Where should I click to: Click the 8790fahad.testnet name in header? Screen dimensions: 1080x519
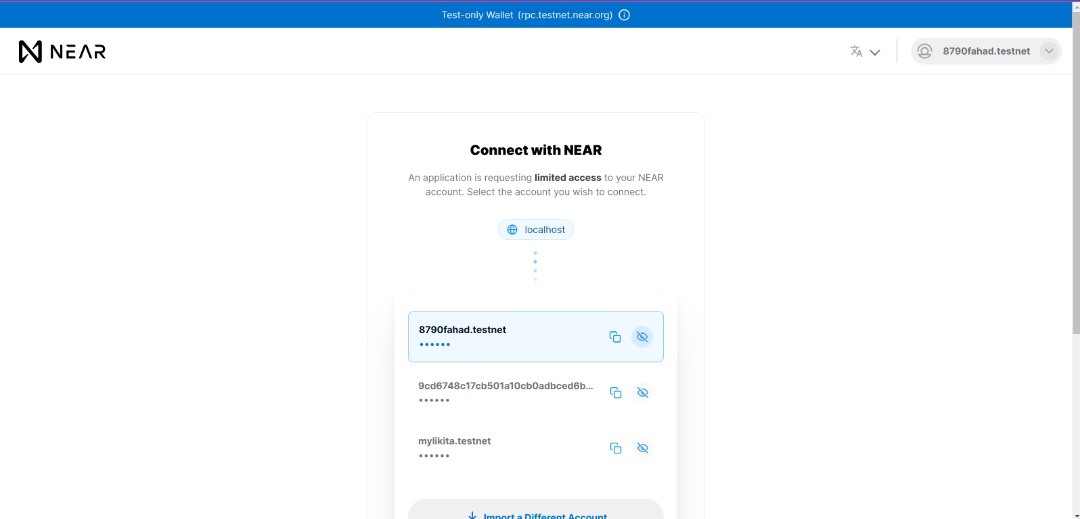pyautogui.click(x=986, y=52)
